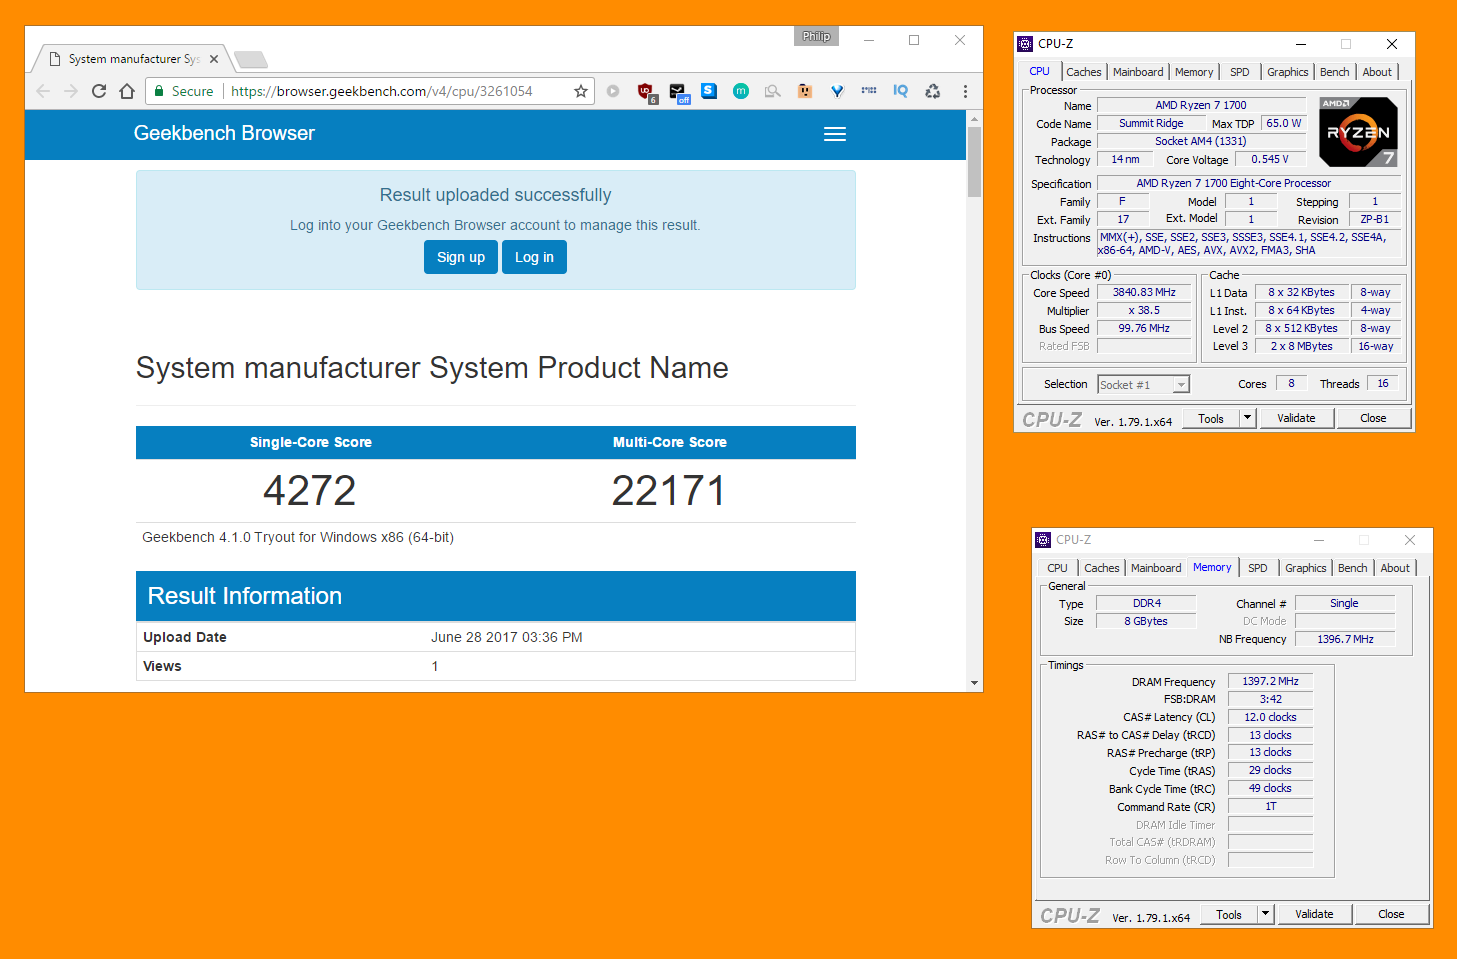Click Tools button in lower CPU-Z window
Image resolution: width=1457 pixels, height=959 pixels.
[1229, 915]
